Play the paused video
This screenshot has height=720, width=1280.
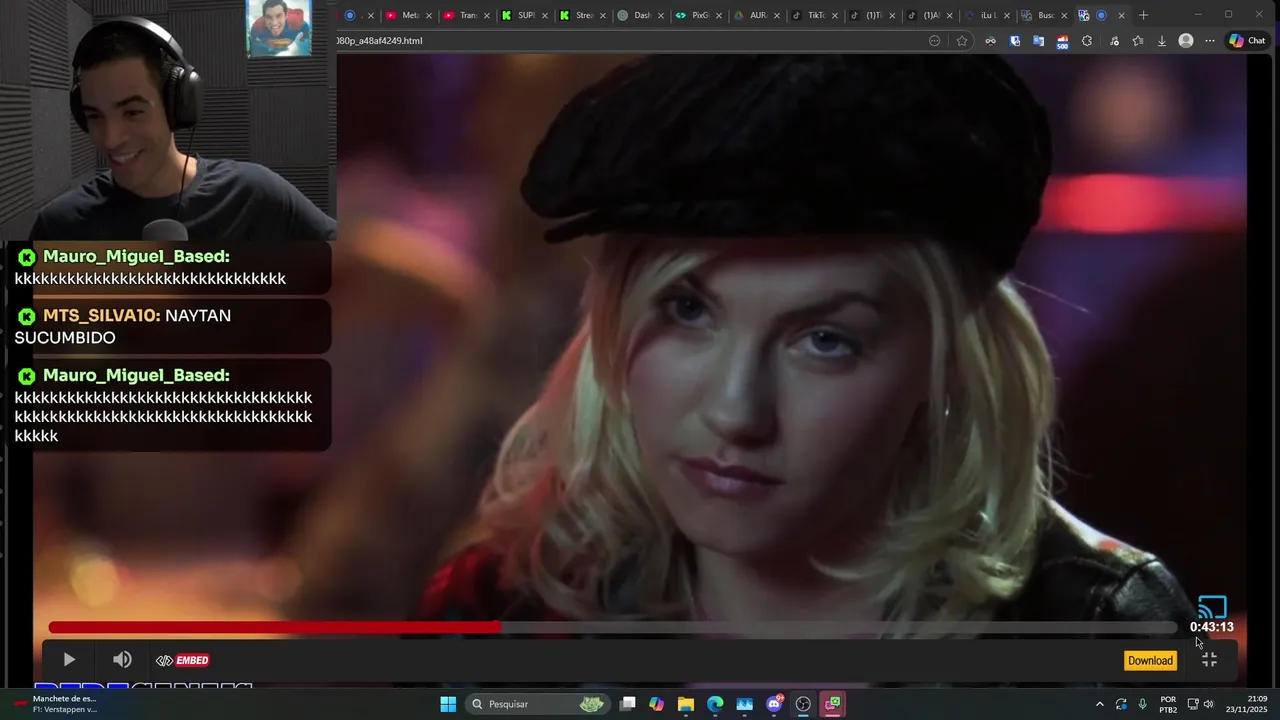69,660
